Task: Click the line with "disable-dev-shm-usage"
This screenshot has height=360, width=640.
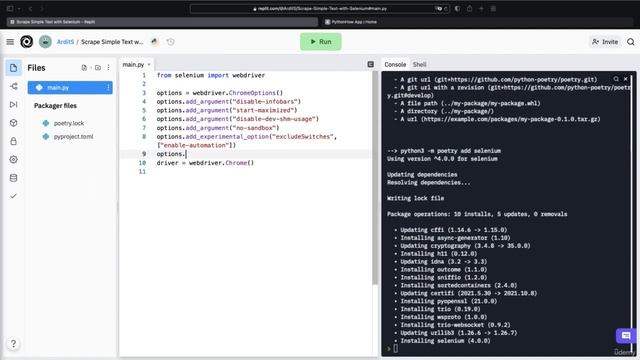Action: [238, 119]
